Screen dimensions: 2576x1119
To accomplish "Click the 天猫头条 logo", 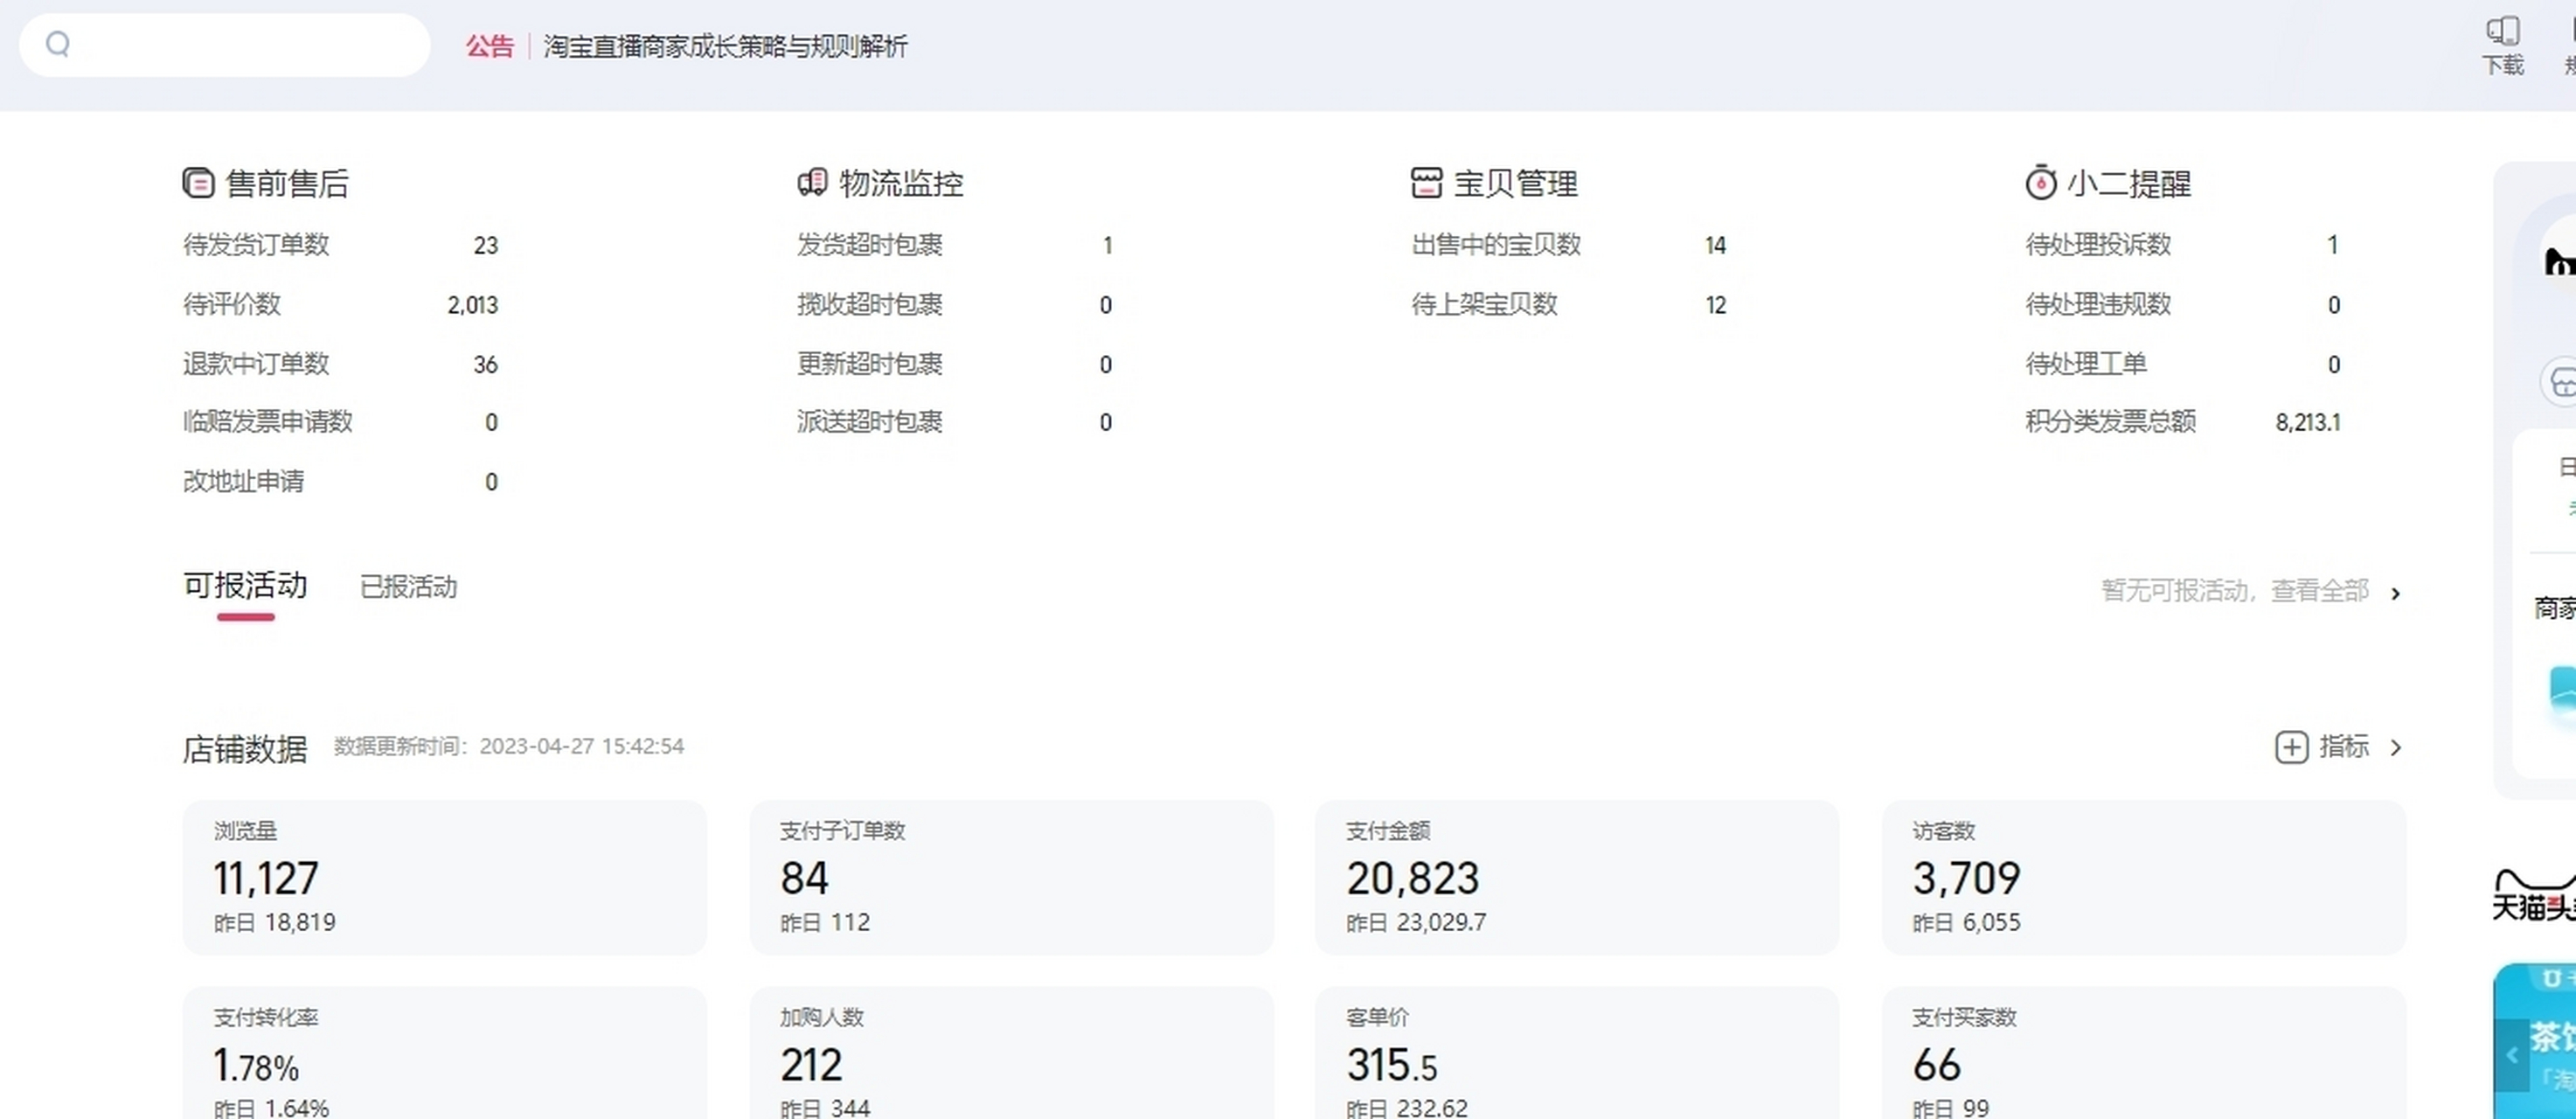I will tap(2534, 895).
